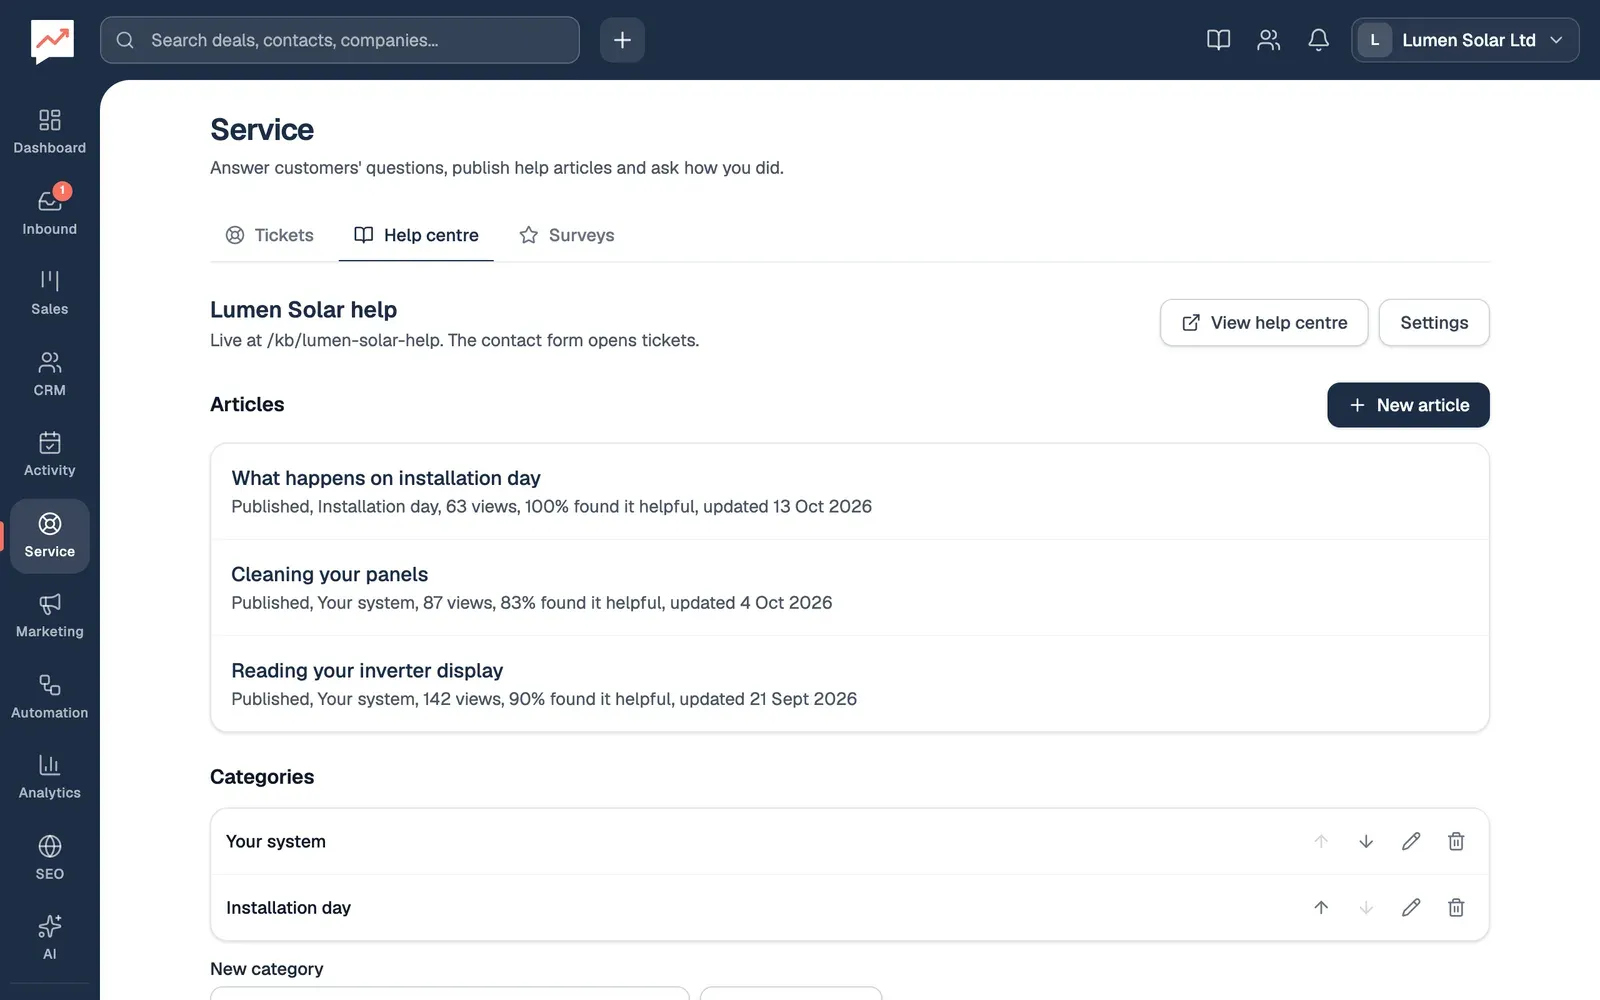Switch to the Tickets tab

(269, 235)
